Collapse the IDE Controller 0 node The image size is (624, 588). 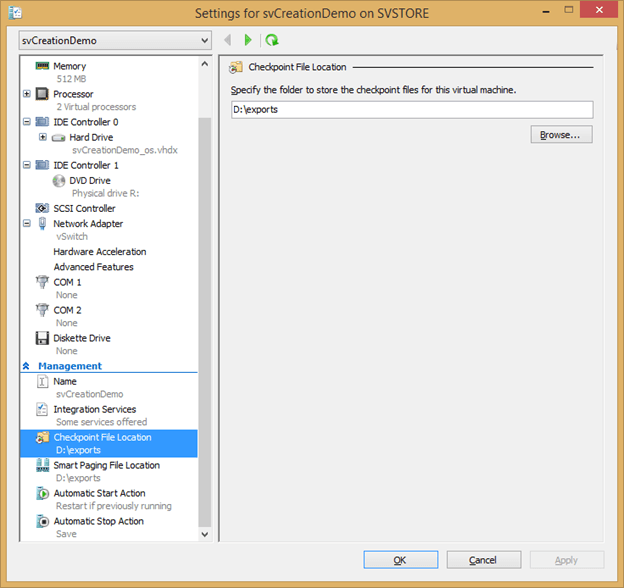pyautogui.click(x=27, y=122)
